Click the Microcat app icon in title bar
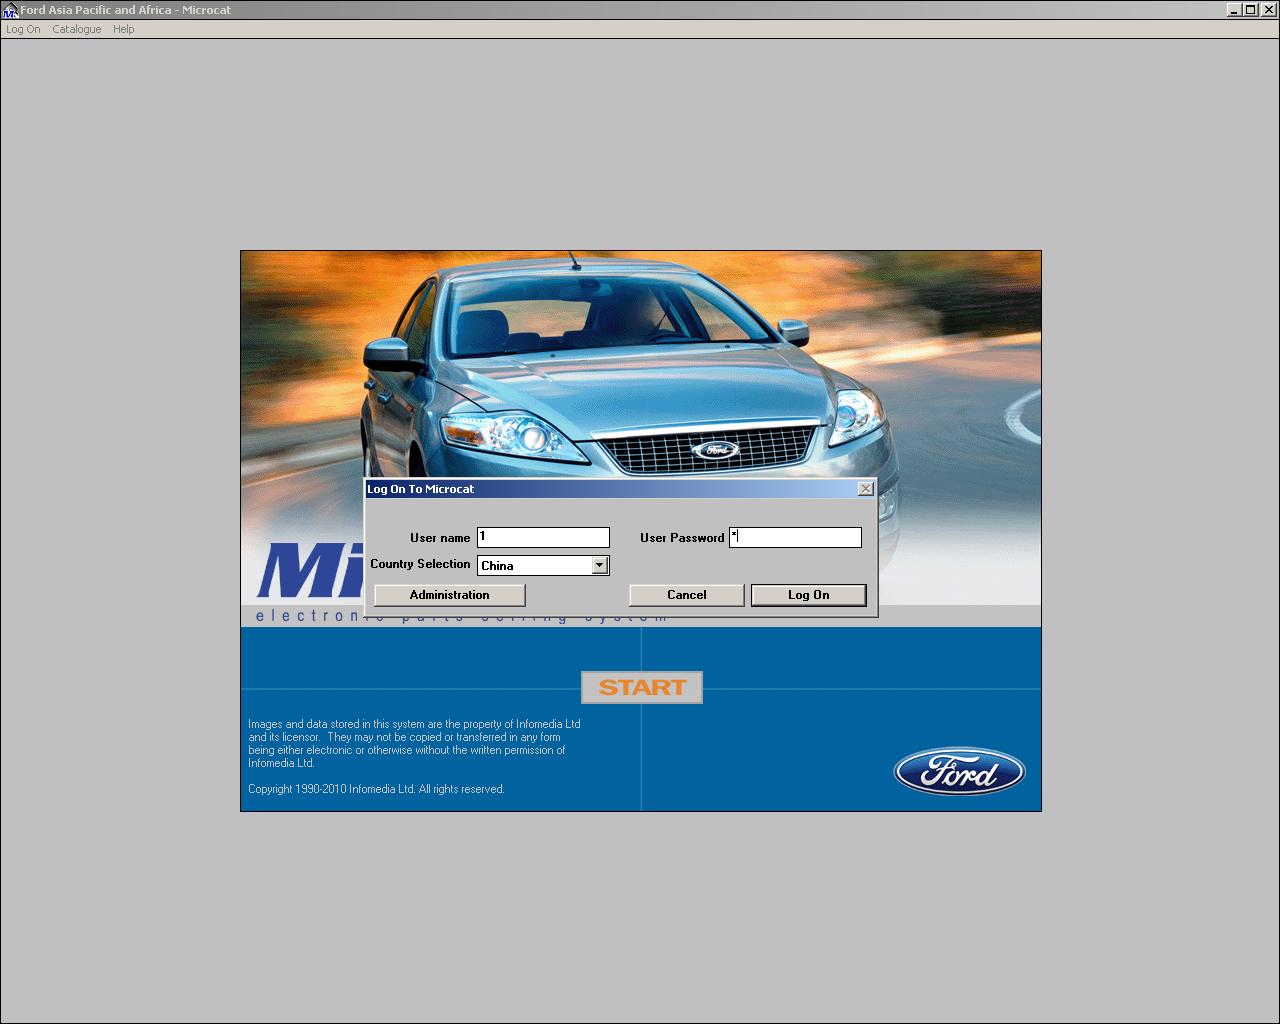The image size is (1280, 1024). 10,10
